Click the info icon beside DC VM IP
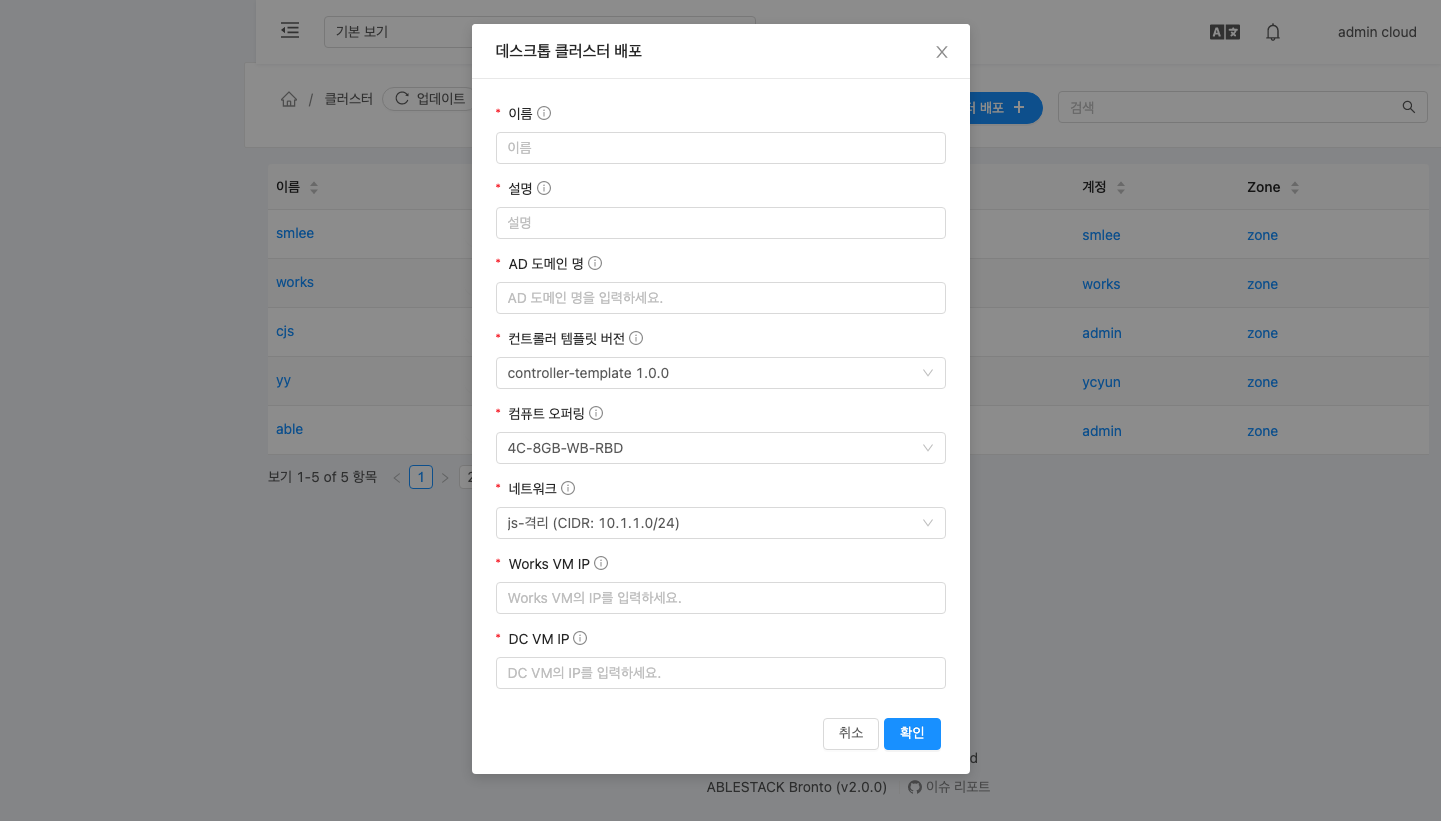 (580, 638)
